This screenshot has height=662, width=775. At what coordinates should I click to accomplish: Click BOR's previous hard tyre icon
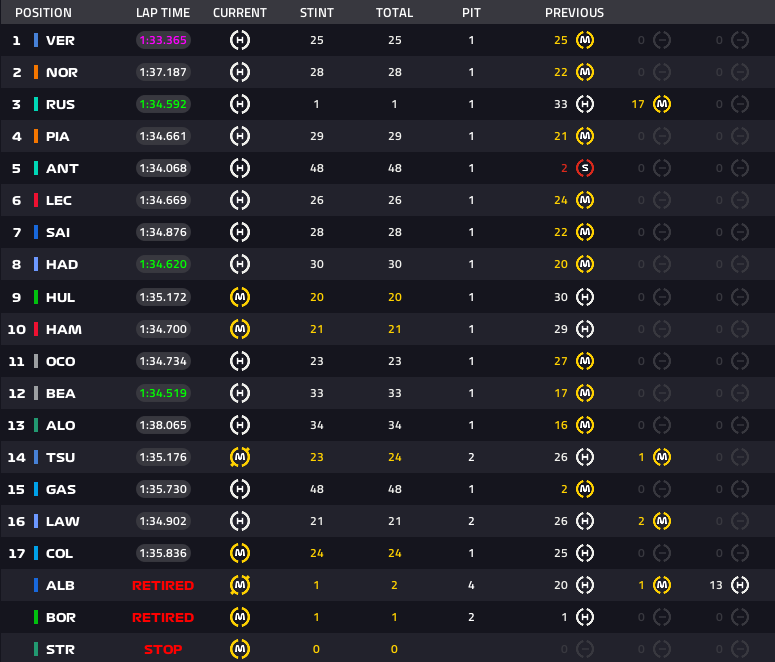pos(585,617)
